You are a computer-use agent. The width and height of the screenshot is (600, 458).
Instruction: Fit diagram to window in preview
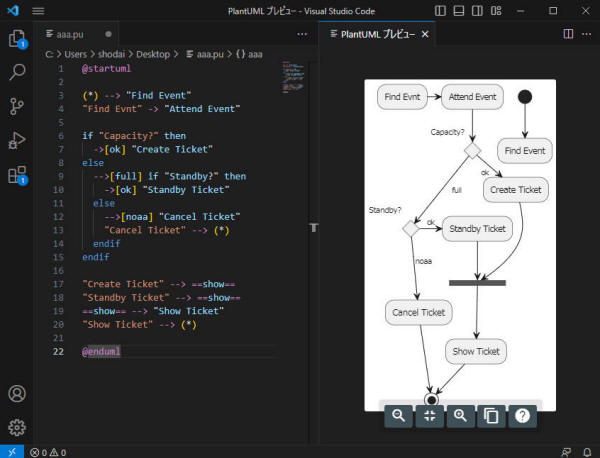(x=429, y=417)
